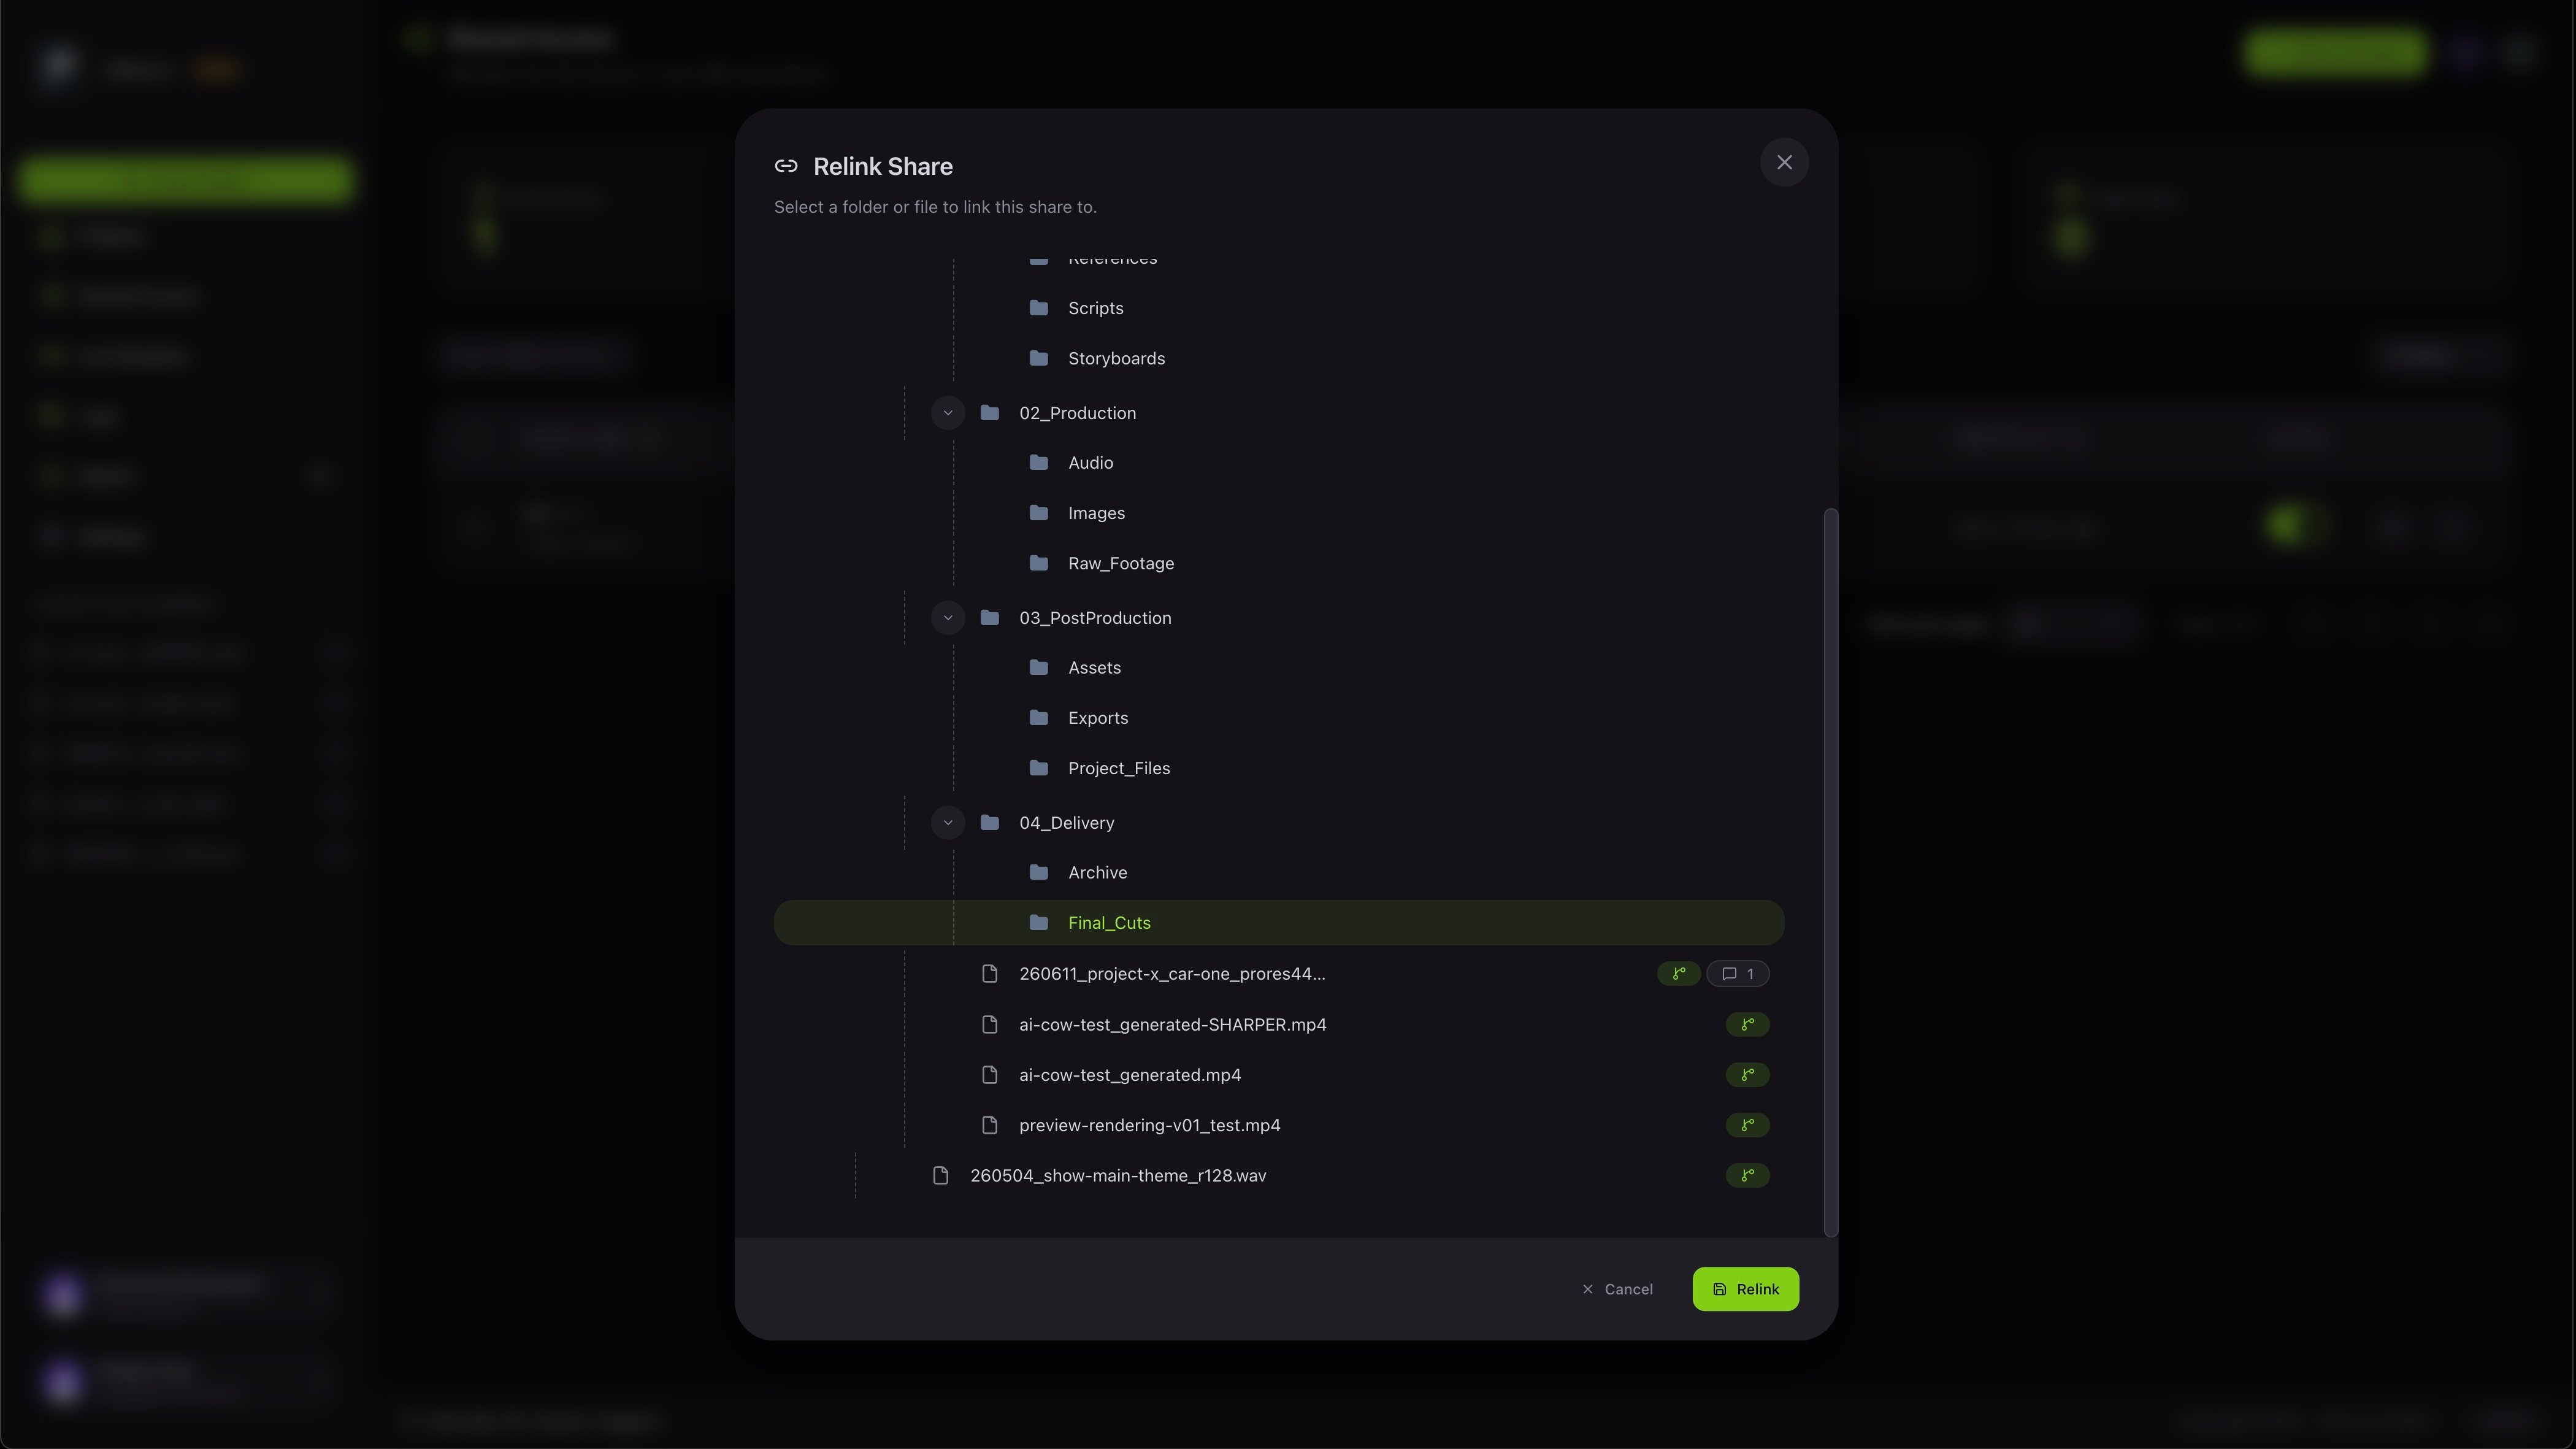Image resolution: width=2576 pixels, height=1449 pixels.
Task: Click the 03_PostProduction folder icon
Action: [x=990, y=618]
